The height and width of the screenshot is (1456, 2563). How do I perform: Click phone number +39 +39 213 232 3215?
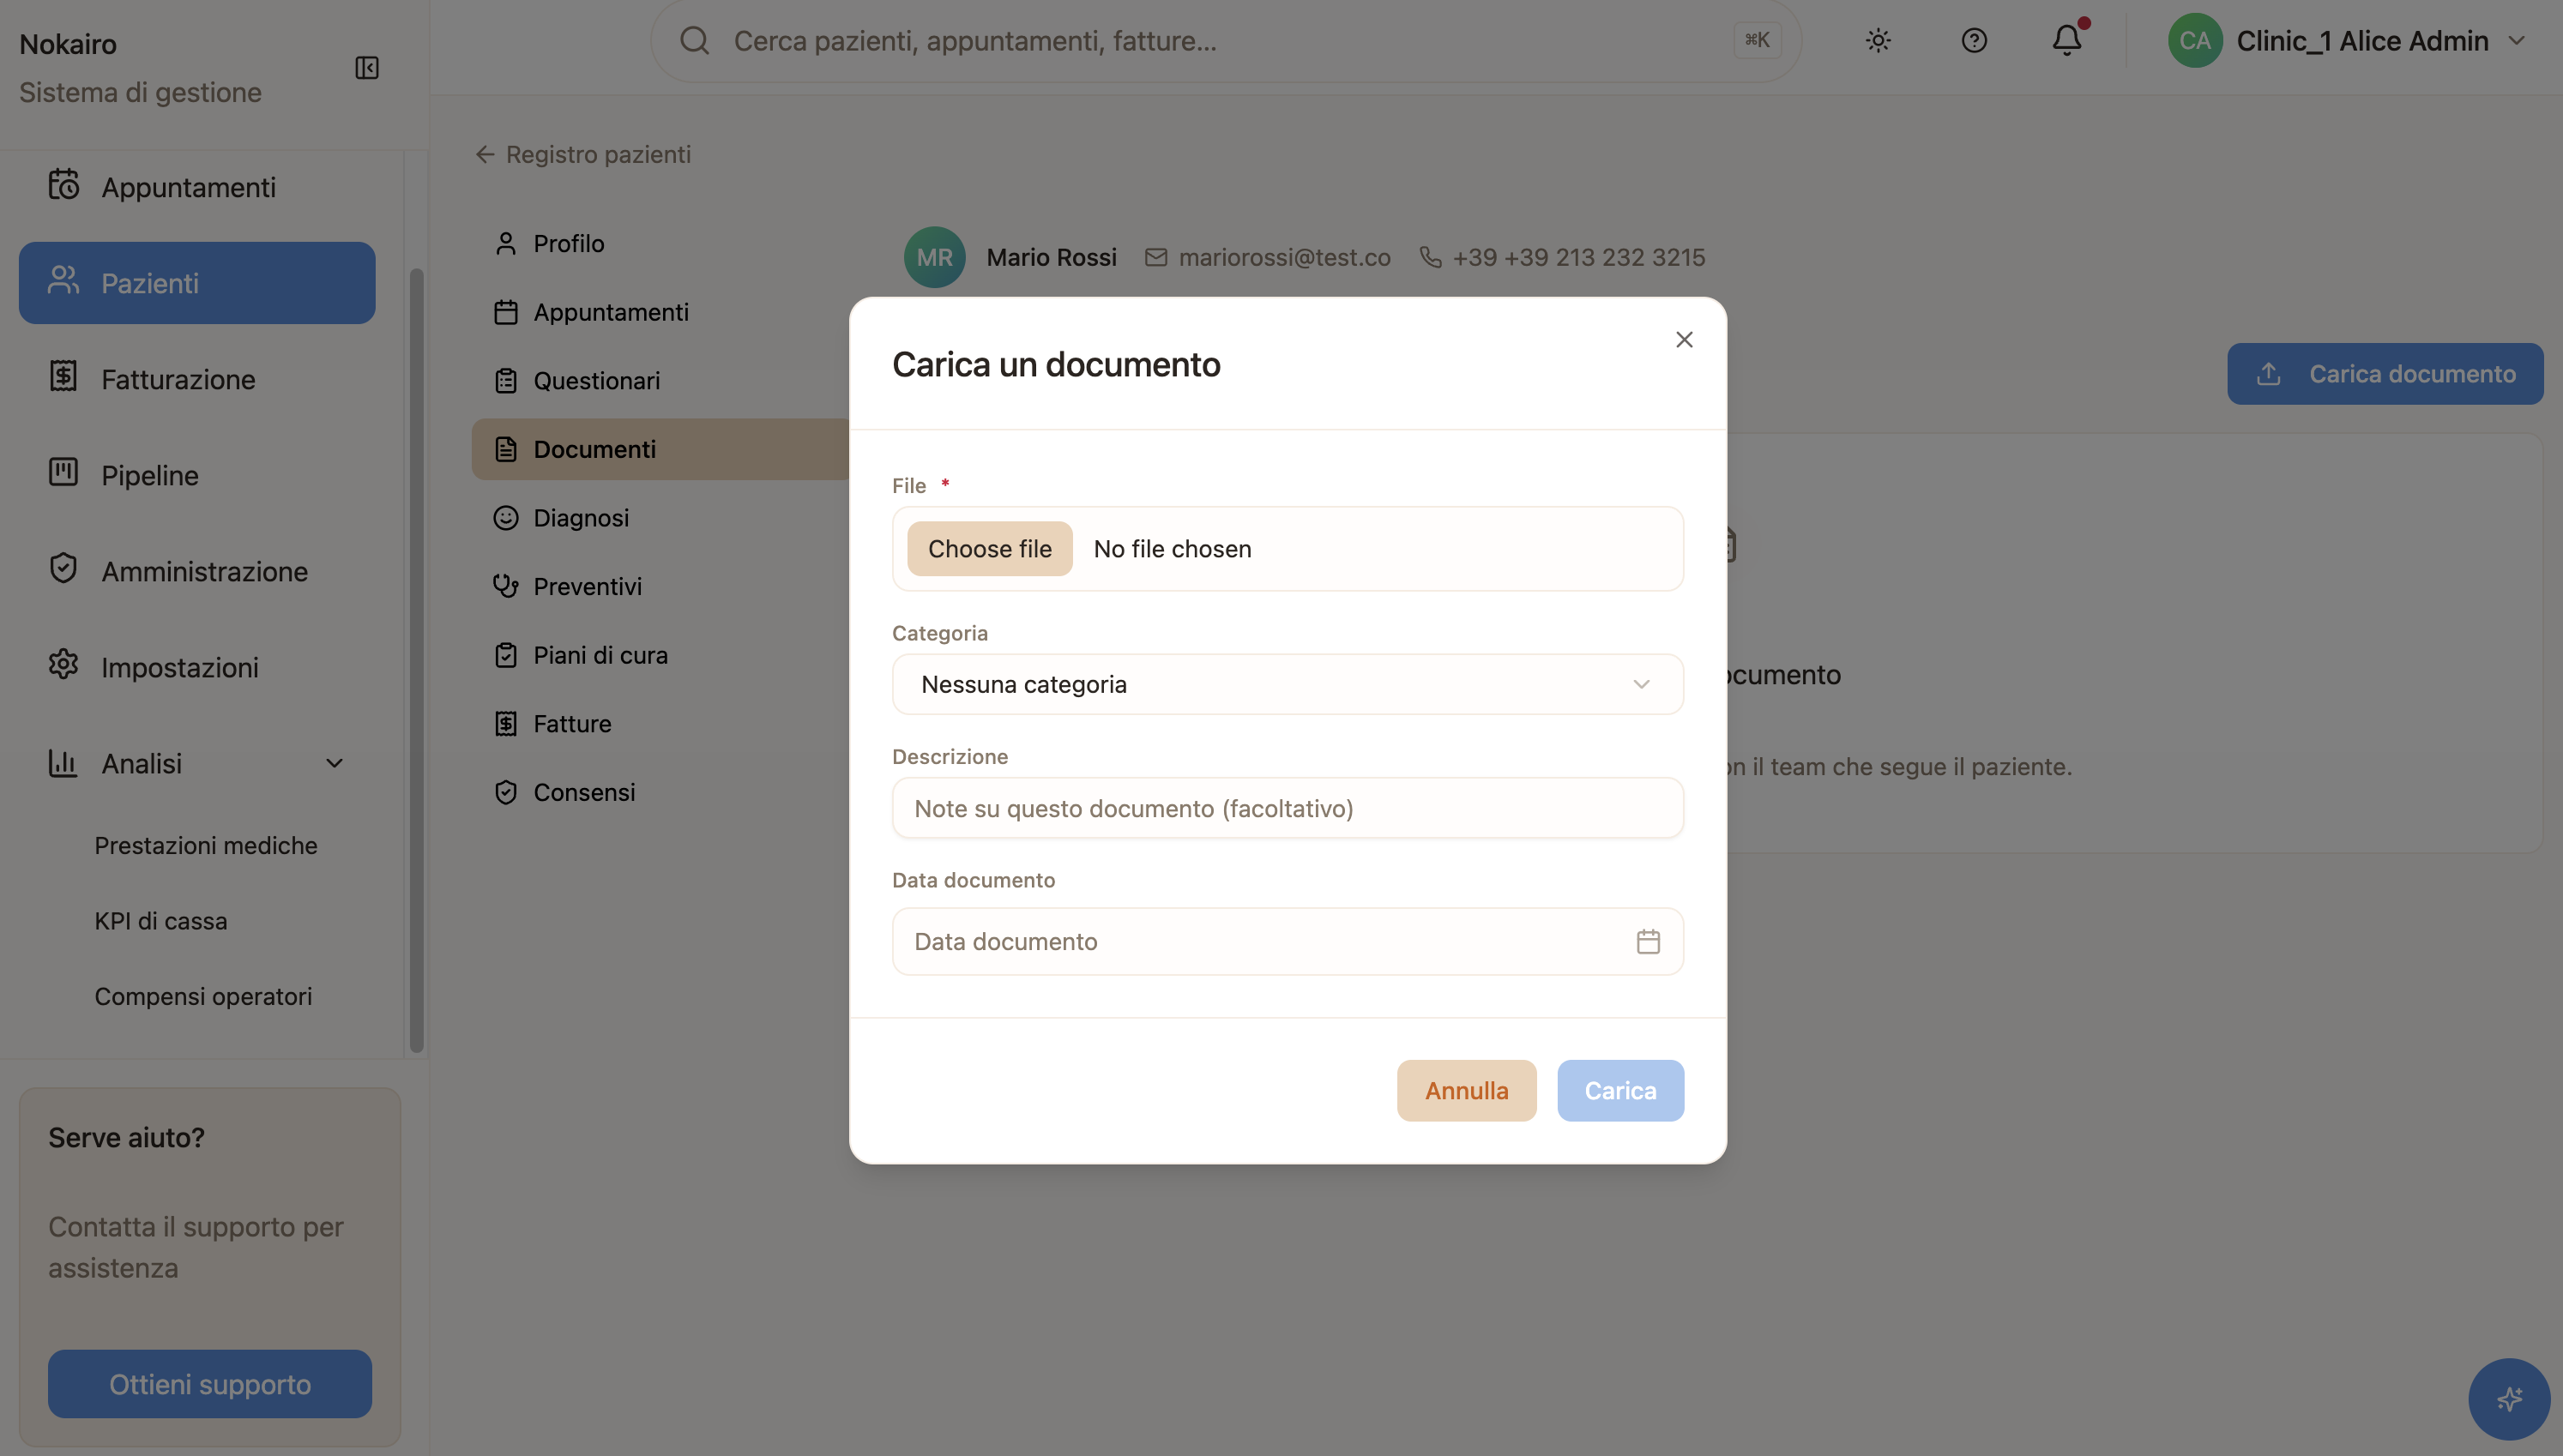click(1578, 257)
